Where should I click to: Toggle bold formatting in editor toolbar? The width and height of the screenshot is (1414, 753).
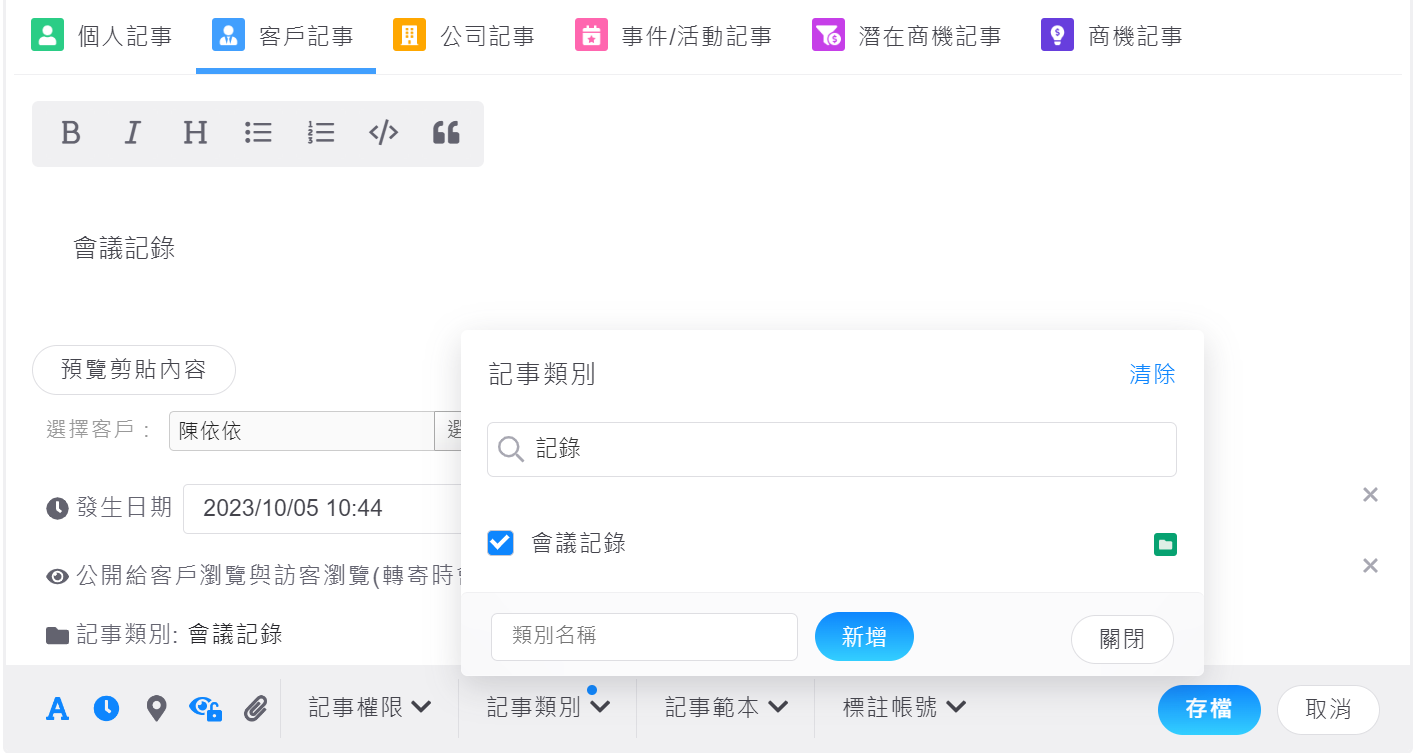(70, 133)
